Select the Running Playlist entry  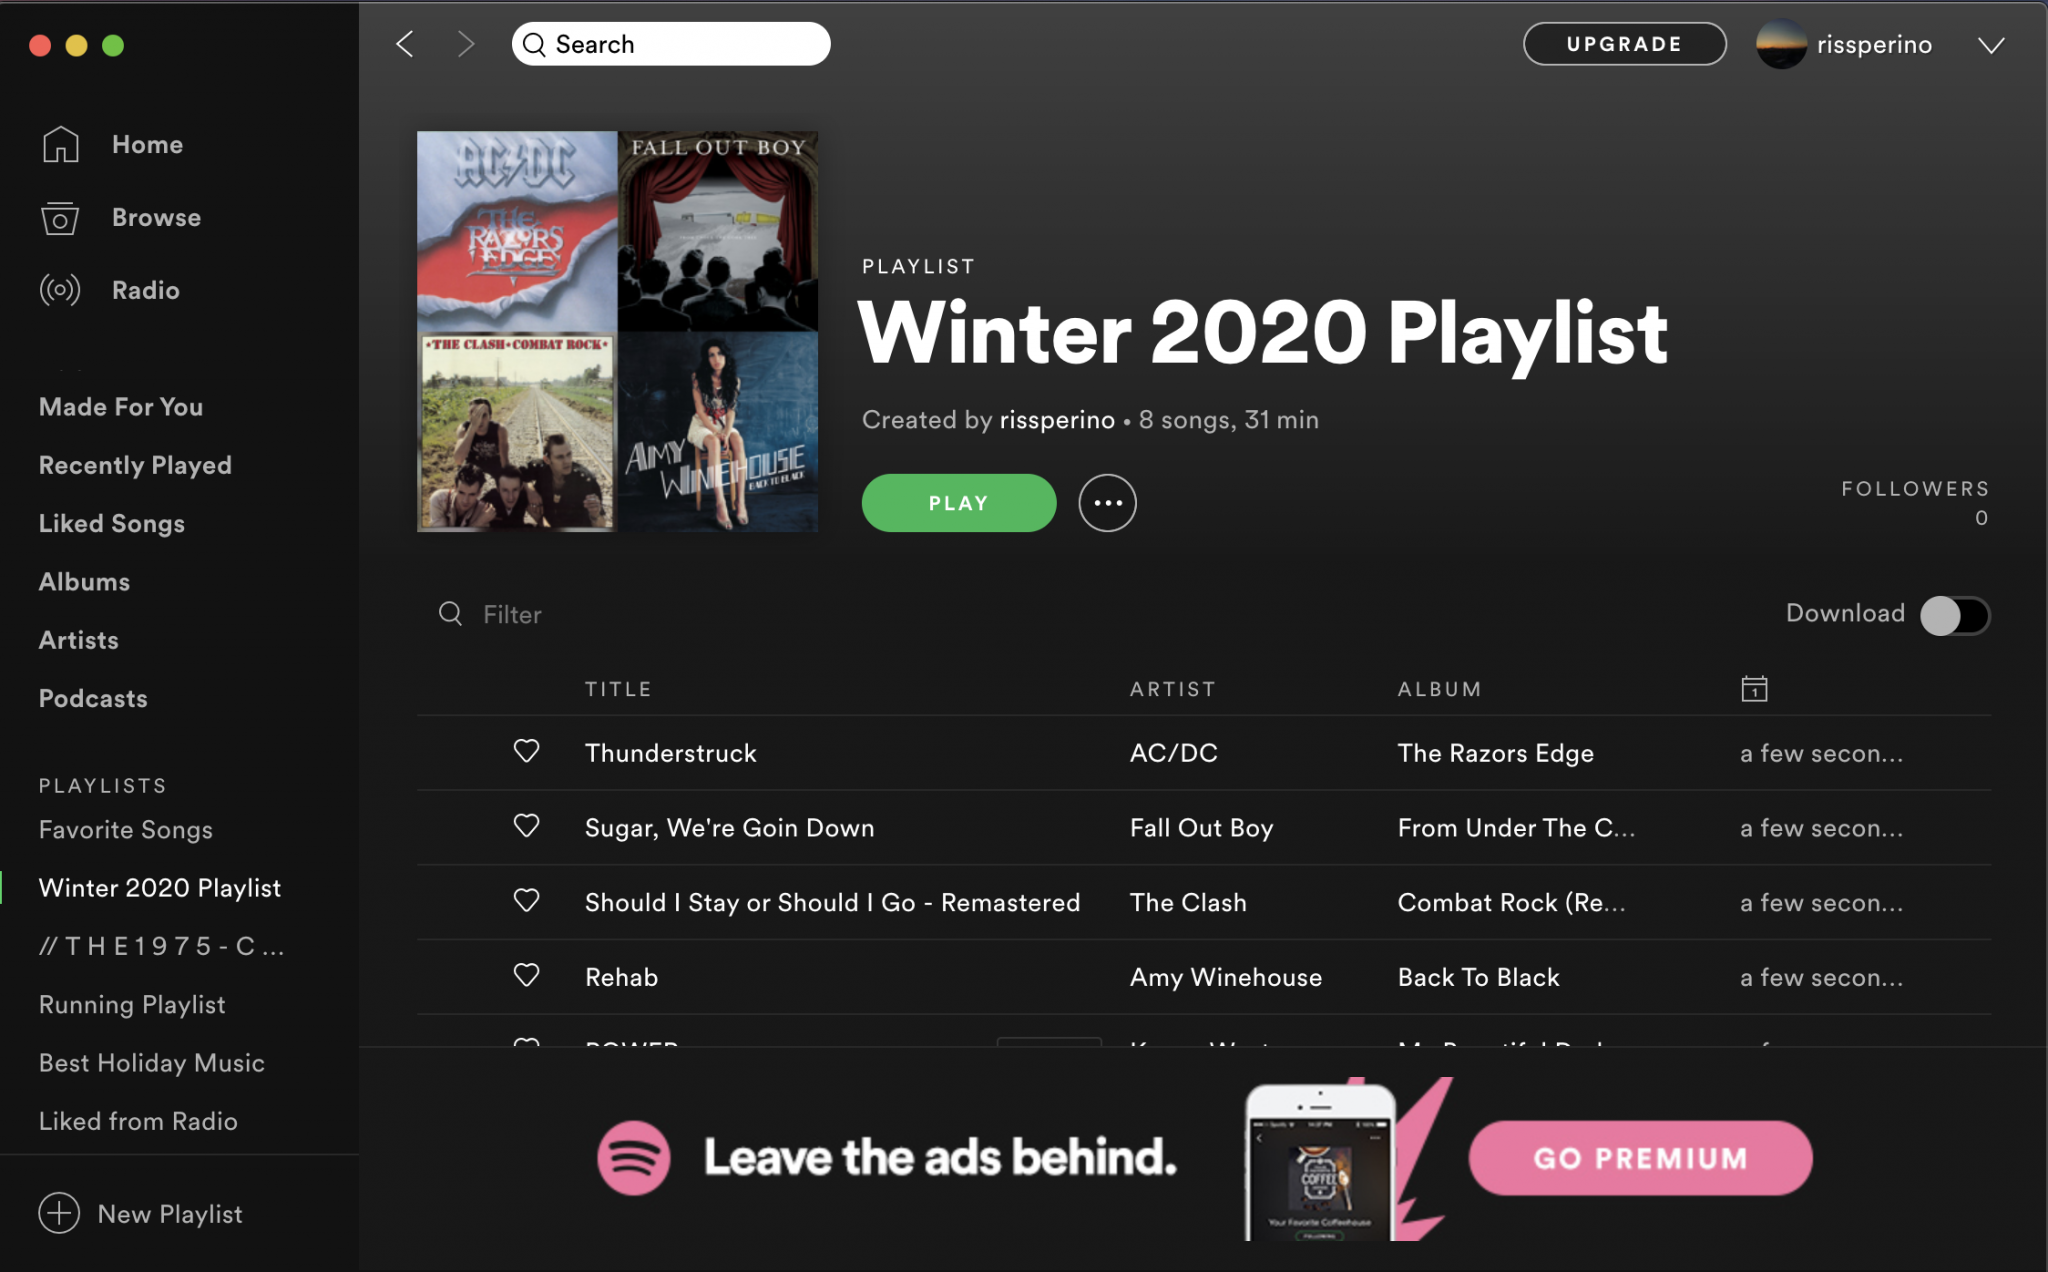click(132, 1004)
